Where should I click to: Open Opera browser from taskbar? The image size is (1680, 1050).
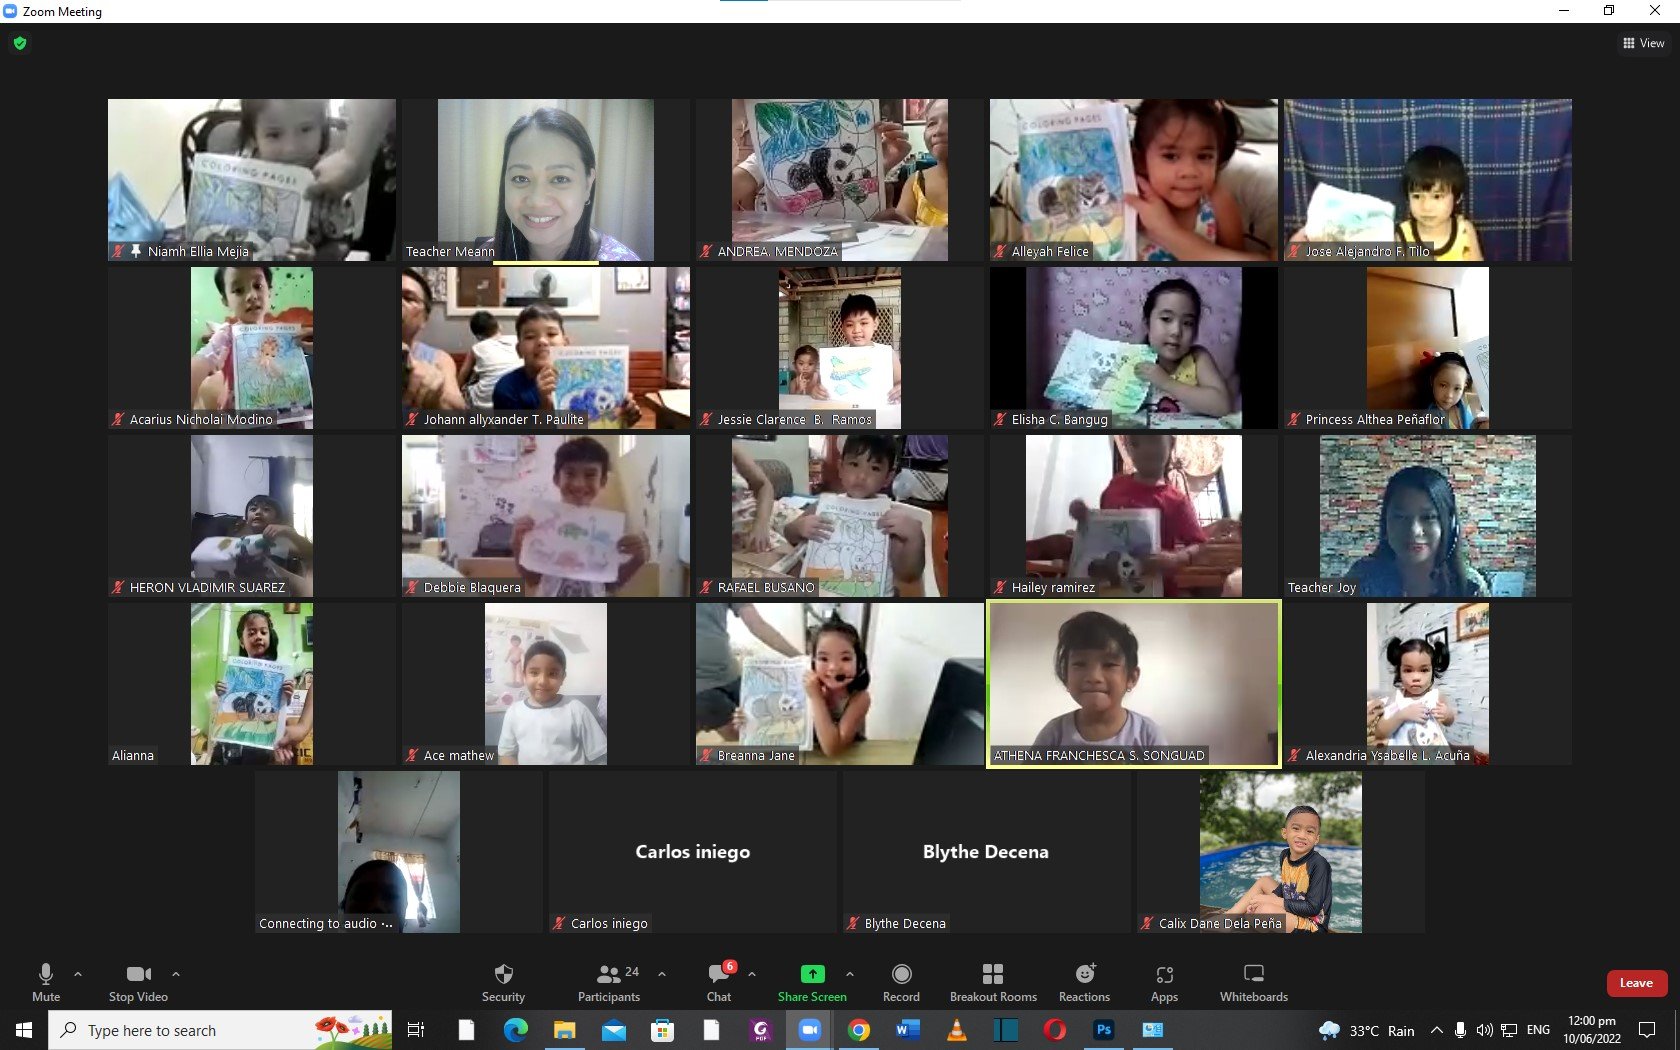pos(1054,1030)
